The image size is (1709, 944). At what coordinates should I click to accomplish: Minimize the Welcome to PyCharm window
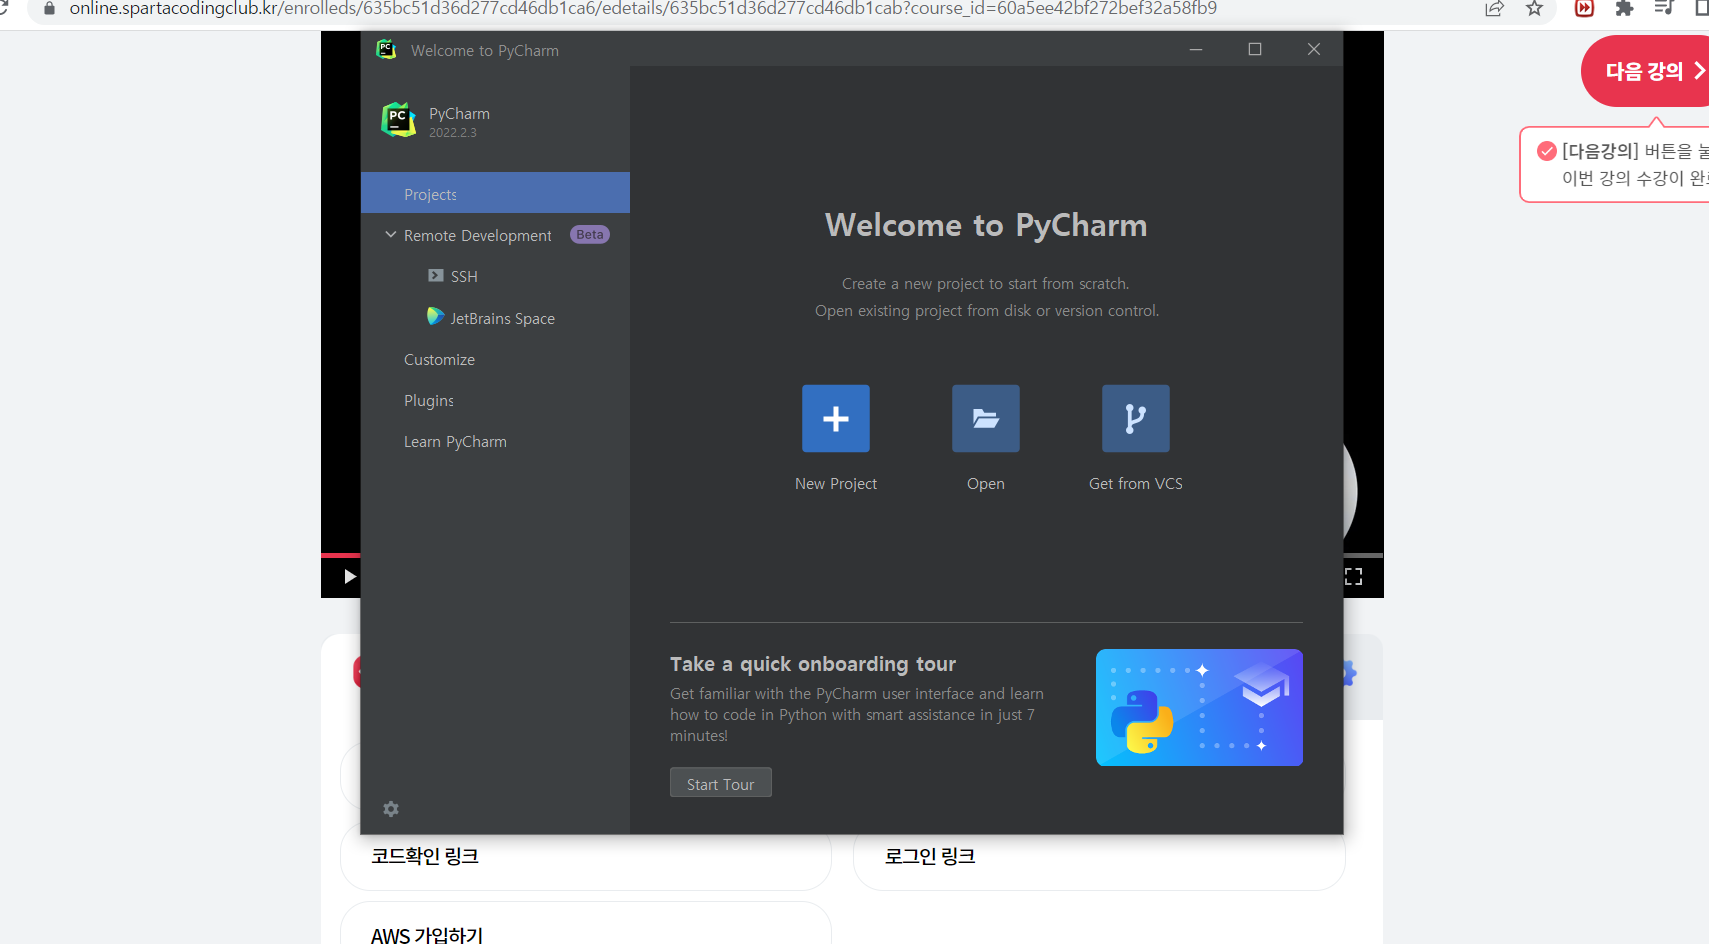pos(1196,49)
